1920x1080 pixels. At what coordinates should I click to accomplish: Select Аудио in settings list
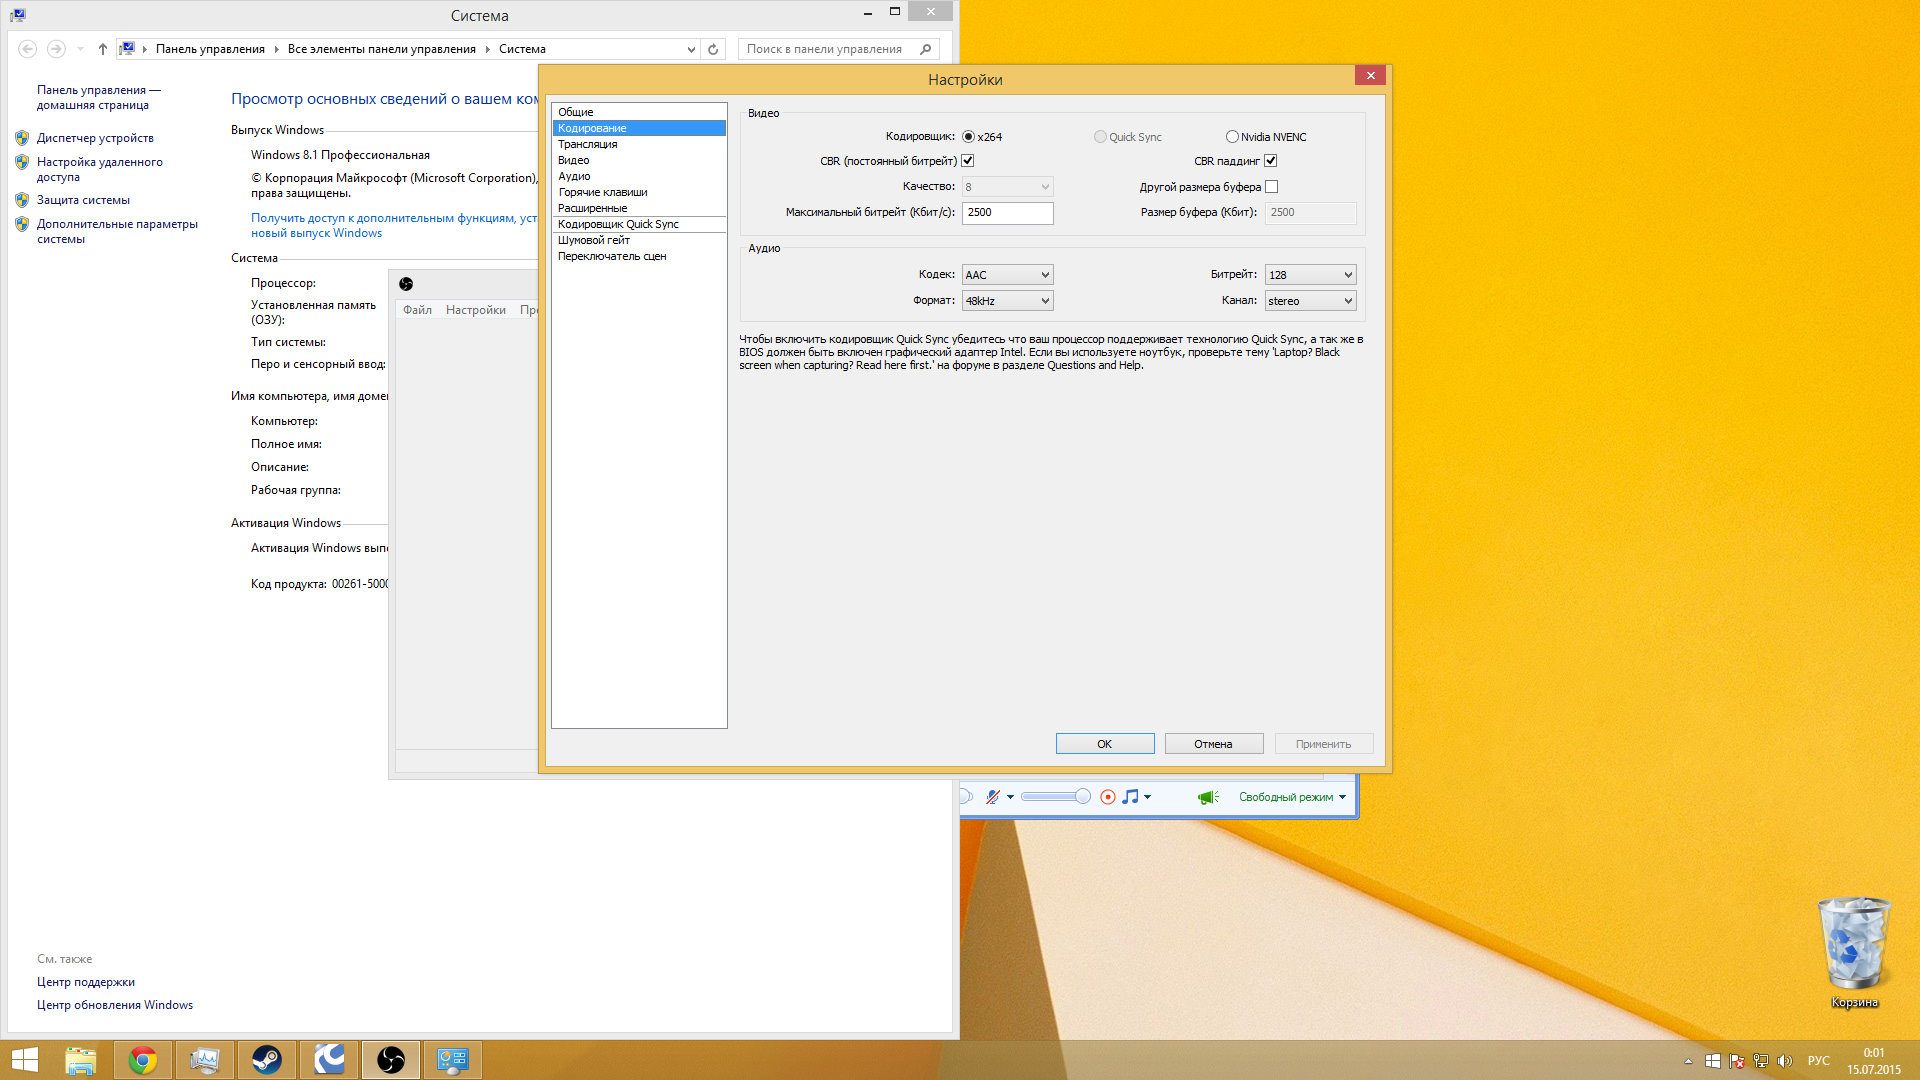click(639, 176)
